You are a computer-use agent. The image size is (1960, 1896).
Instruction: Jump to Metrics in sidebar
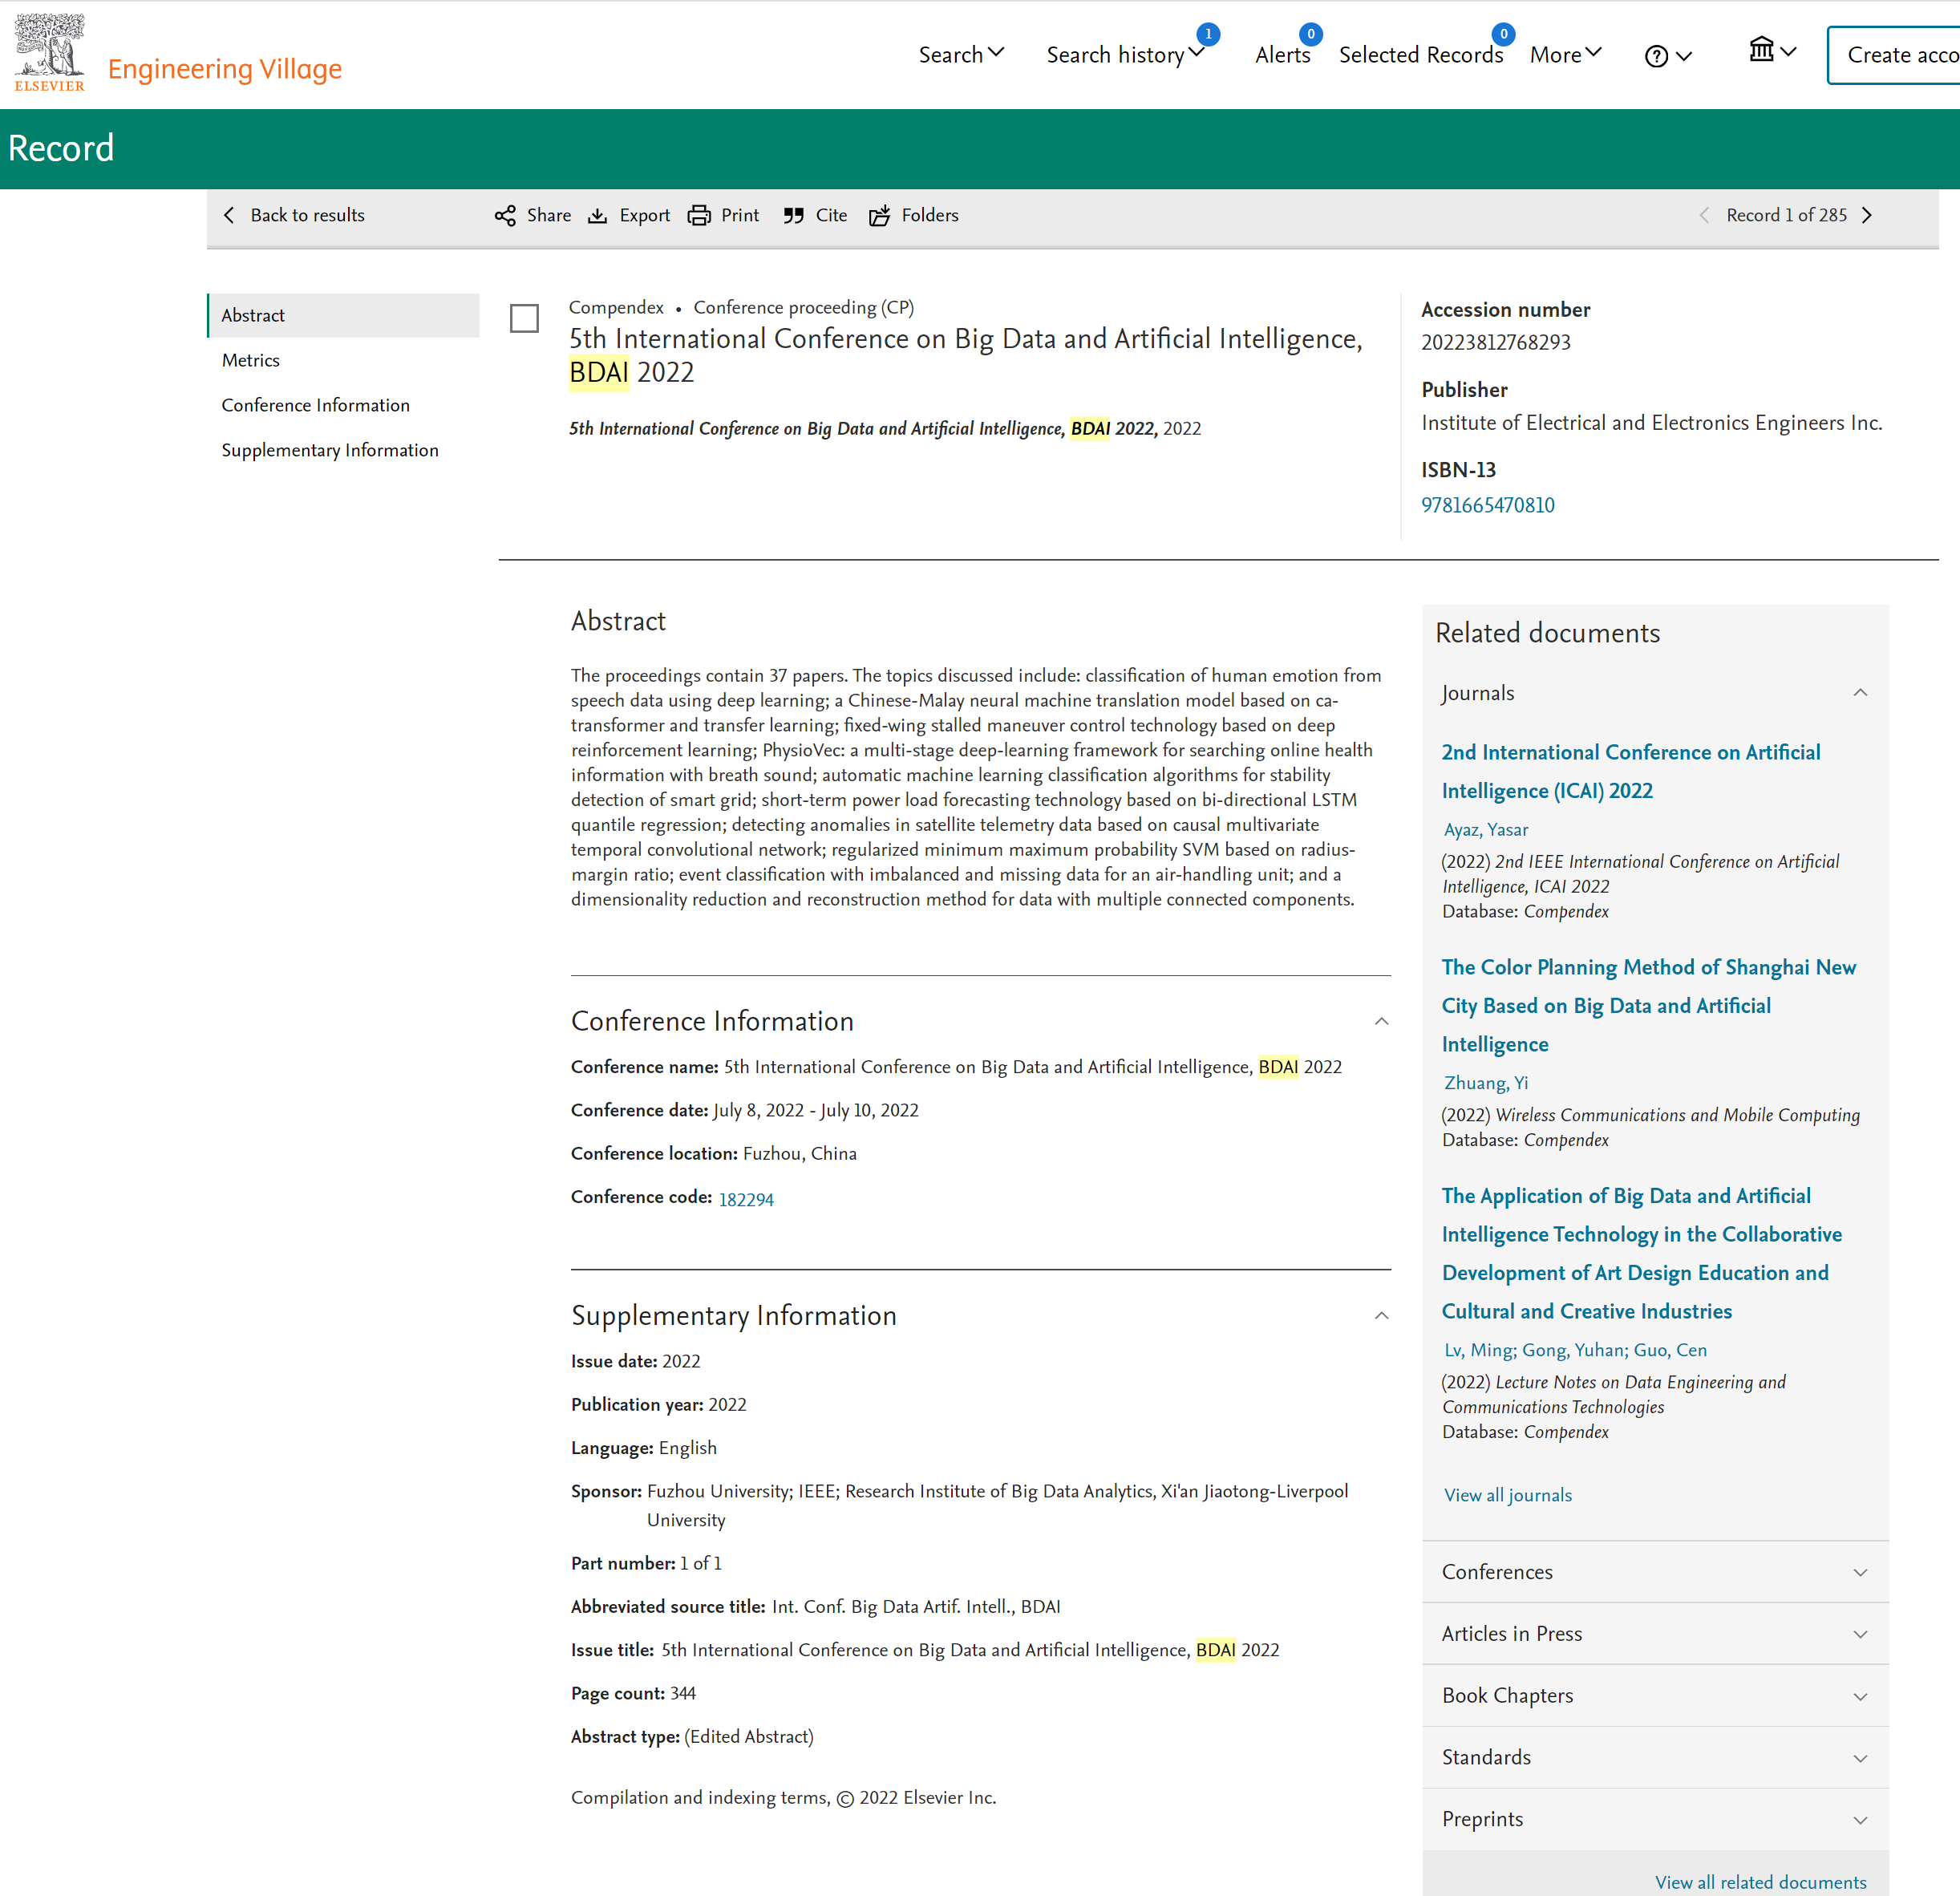click(x=251, y=360)
